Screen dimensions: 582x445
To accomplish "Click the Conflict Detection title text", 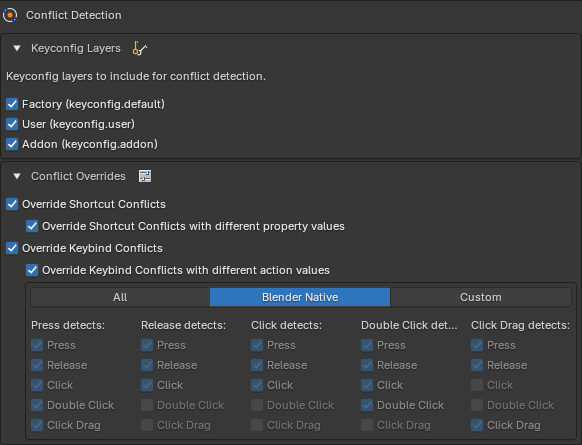I will (73, 15).
